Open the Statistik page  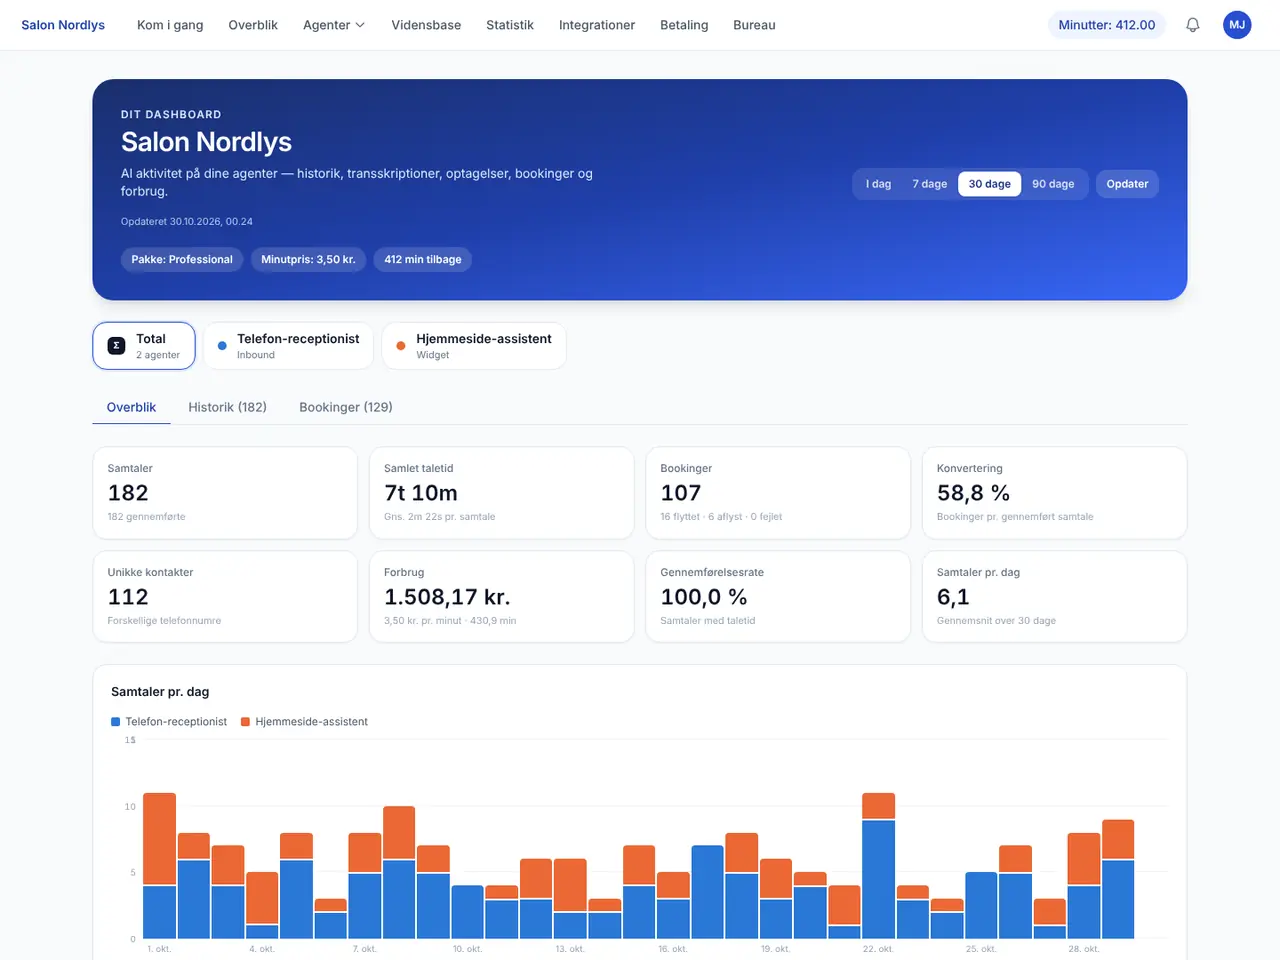[x=510, y=25]
